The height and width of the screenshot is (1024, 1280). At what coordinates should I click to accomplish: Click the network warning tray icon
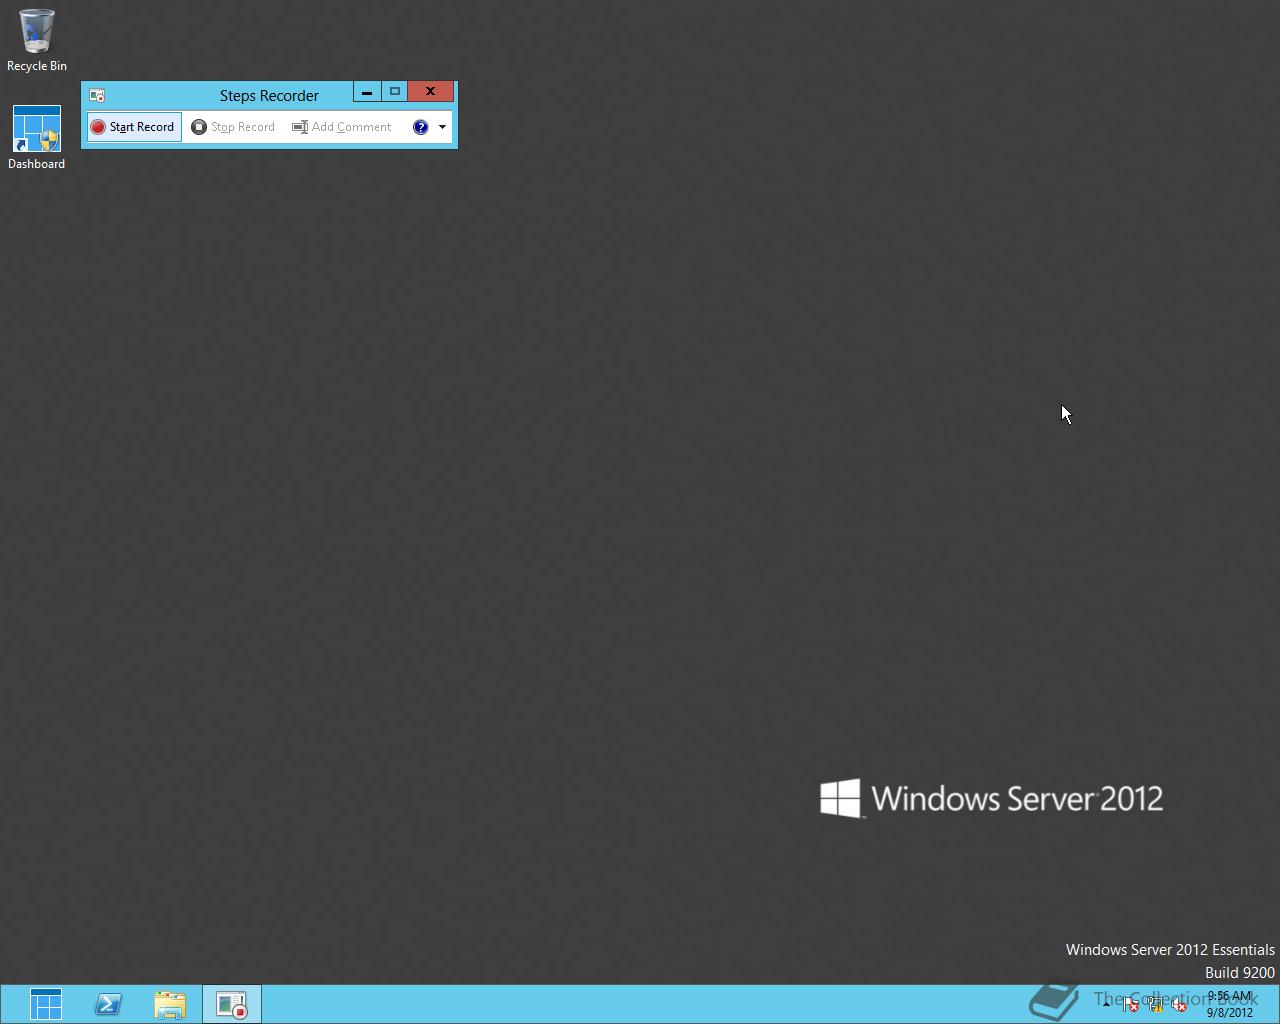(x=1155, y=1005)
